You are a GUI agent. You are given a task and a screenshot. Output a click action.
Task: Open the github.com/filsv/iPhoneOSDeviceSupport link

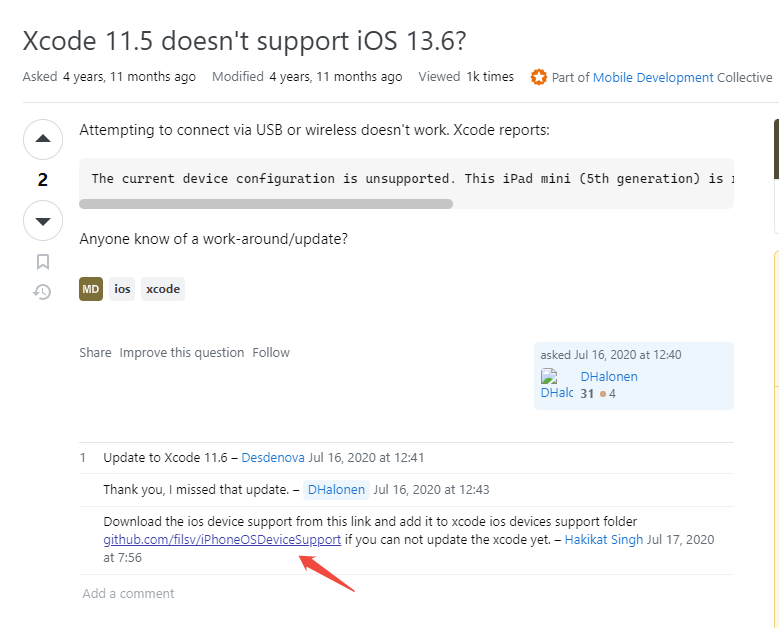tap(222, 540)
